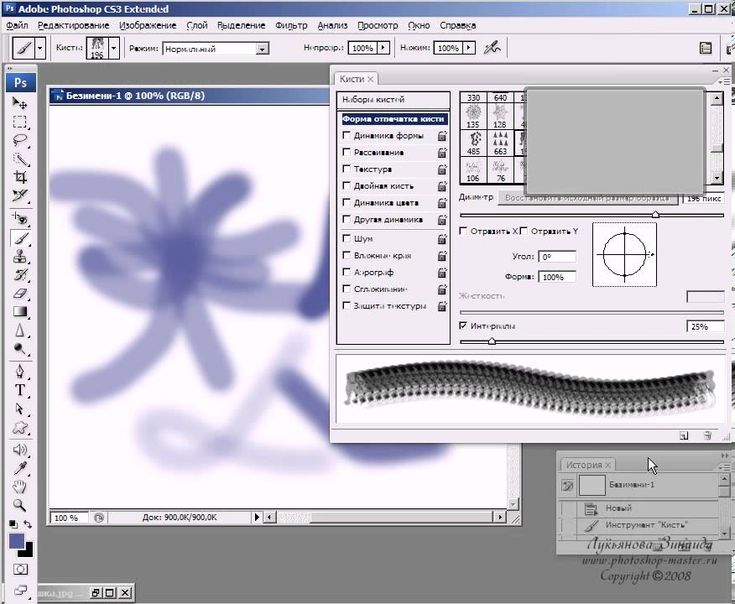
Task: Select the Custom Shape tool
Action: click(x=20, y=427)
